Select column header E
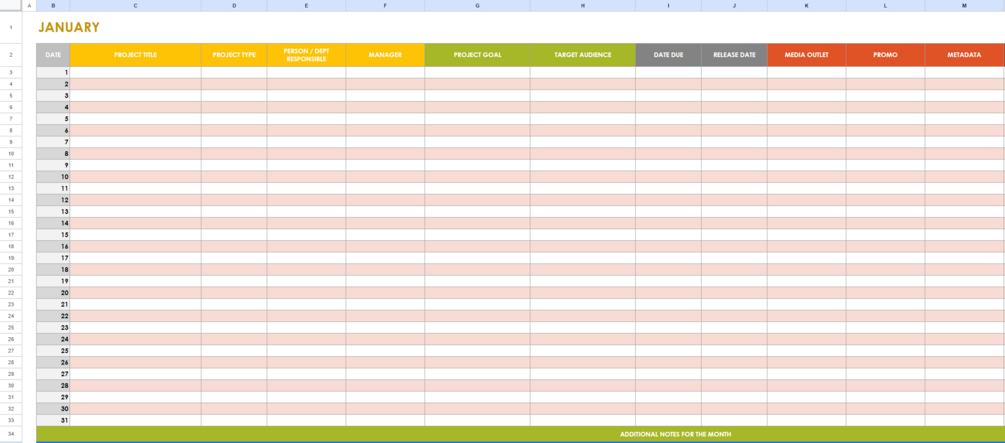The height and width of the screenshot is (443, 1005). click(306, 6)
